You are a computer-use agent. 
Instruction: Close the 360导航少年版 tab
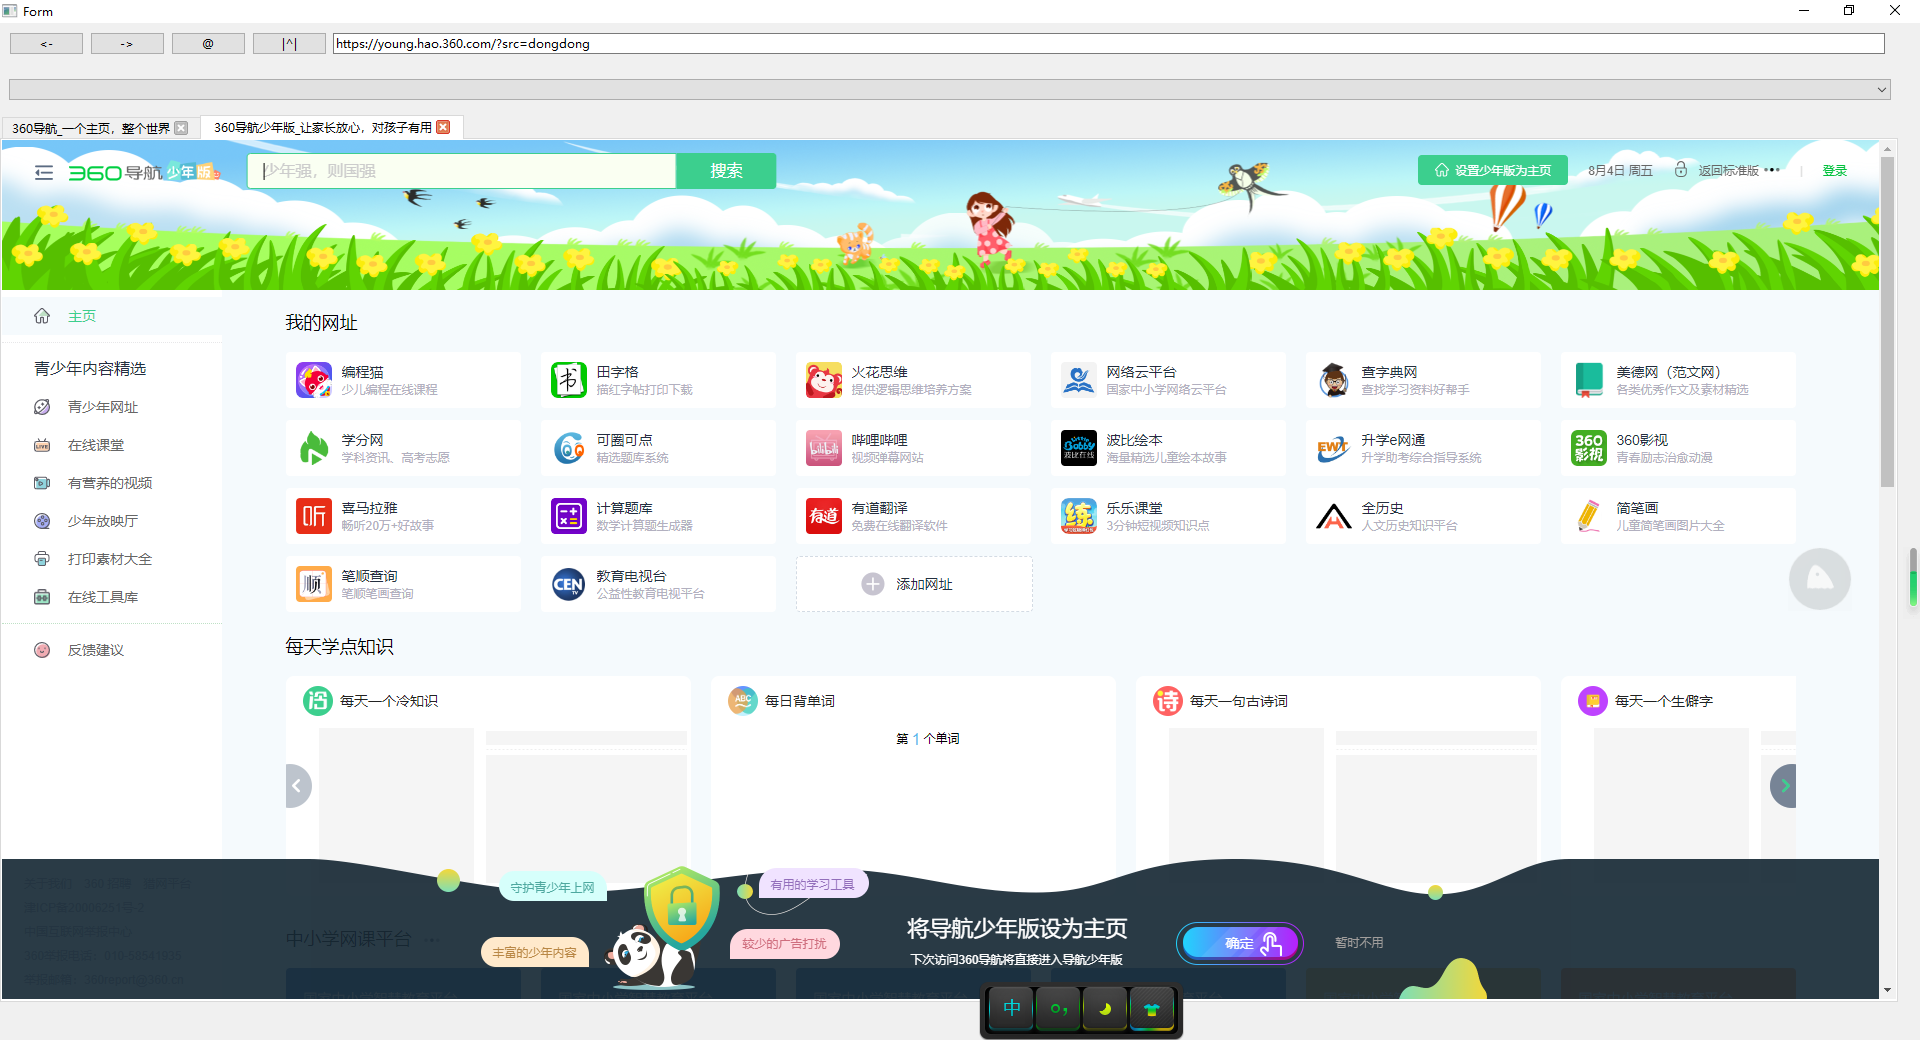443,127
